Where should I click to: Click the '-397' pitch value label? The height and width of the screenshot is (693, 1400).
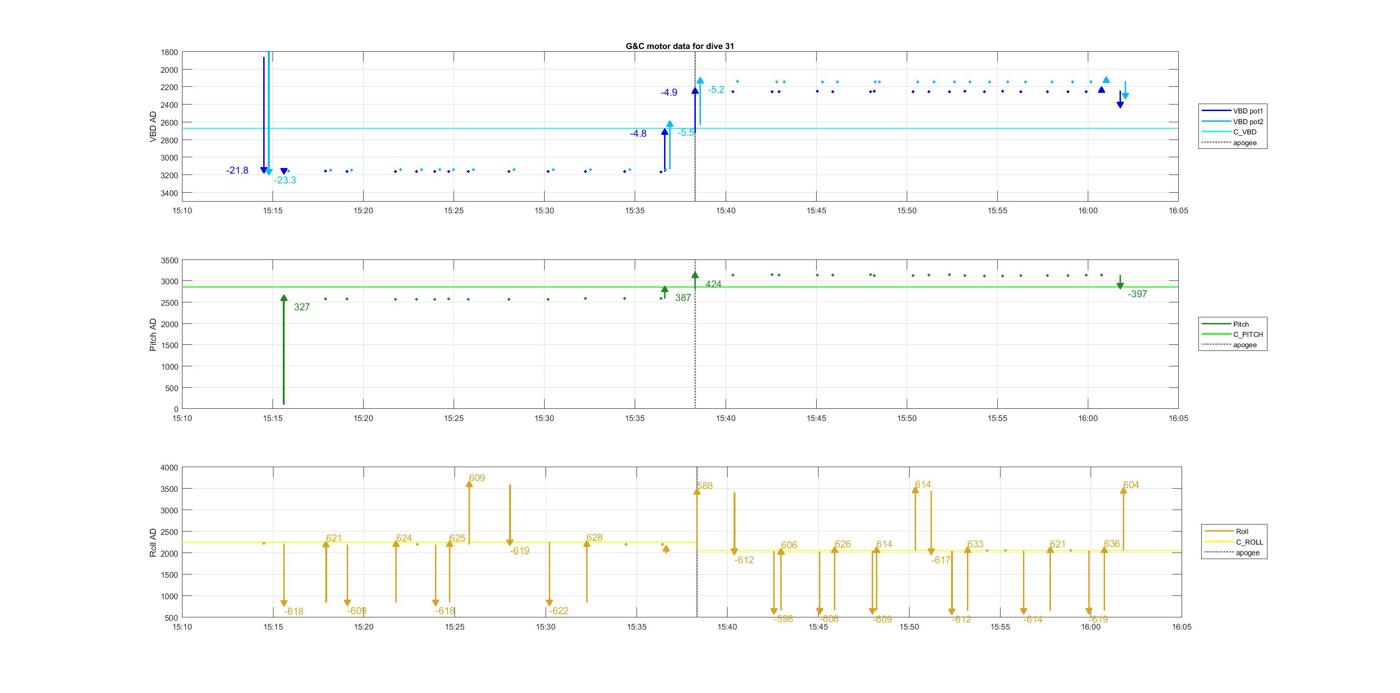[x=1137, y=294]
